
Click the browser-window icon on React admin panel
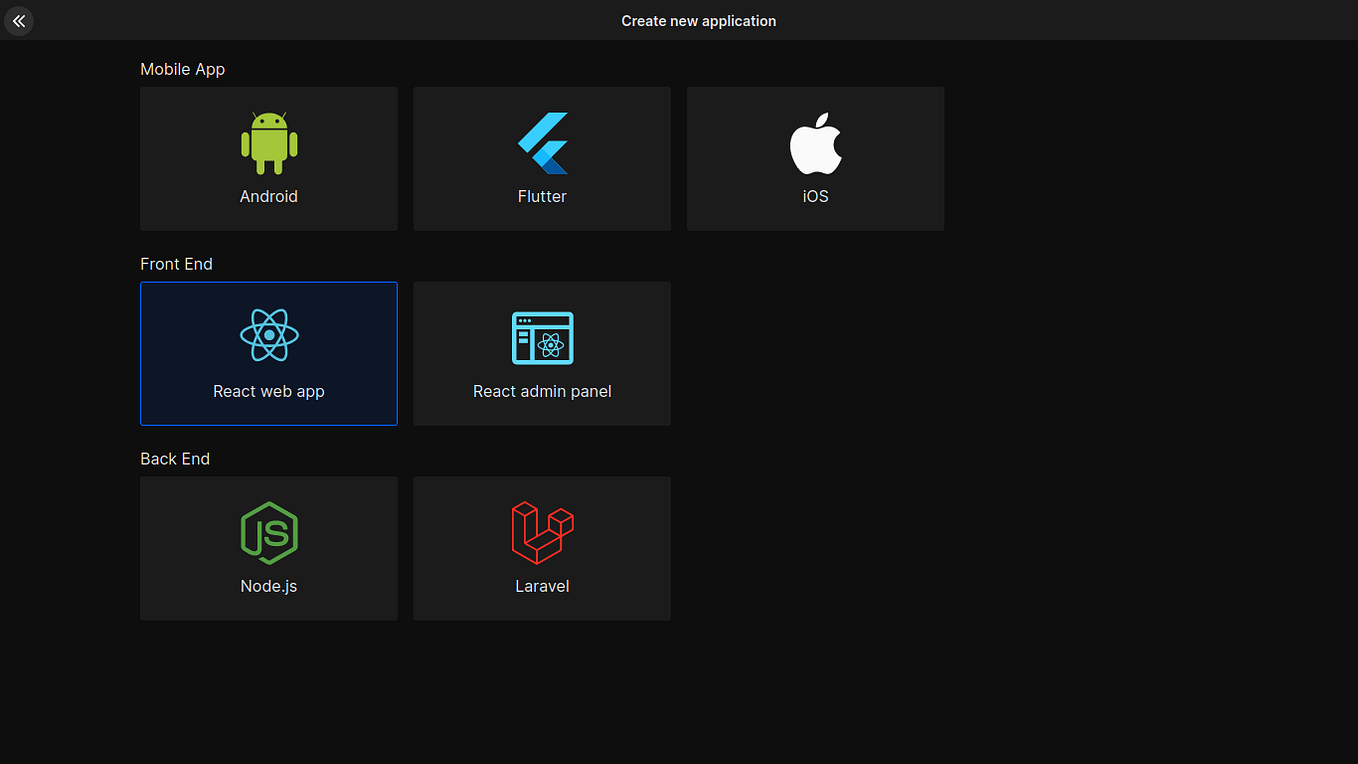point(542,338)
